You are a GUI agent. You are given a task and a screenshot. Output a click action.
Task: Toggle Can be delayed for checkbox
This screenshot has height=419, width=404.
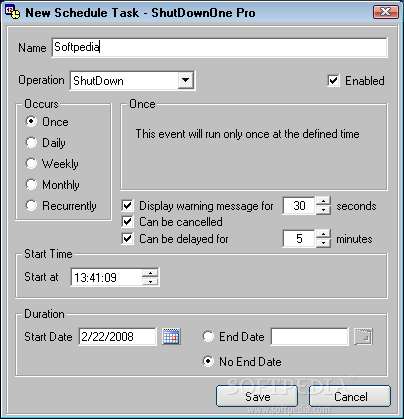pyautogui.click(x=128, y=239)
